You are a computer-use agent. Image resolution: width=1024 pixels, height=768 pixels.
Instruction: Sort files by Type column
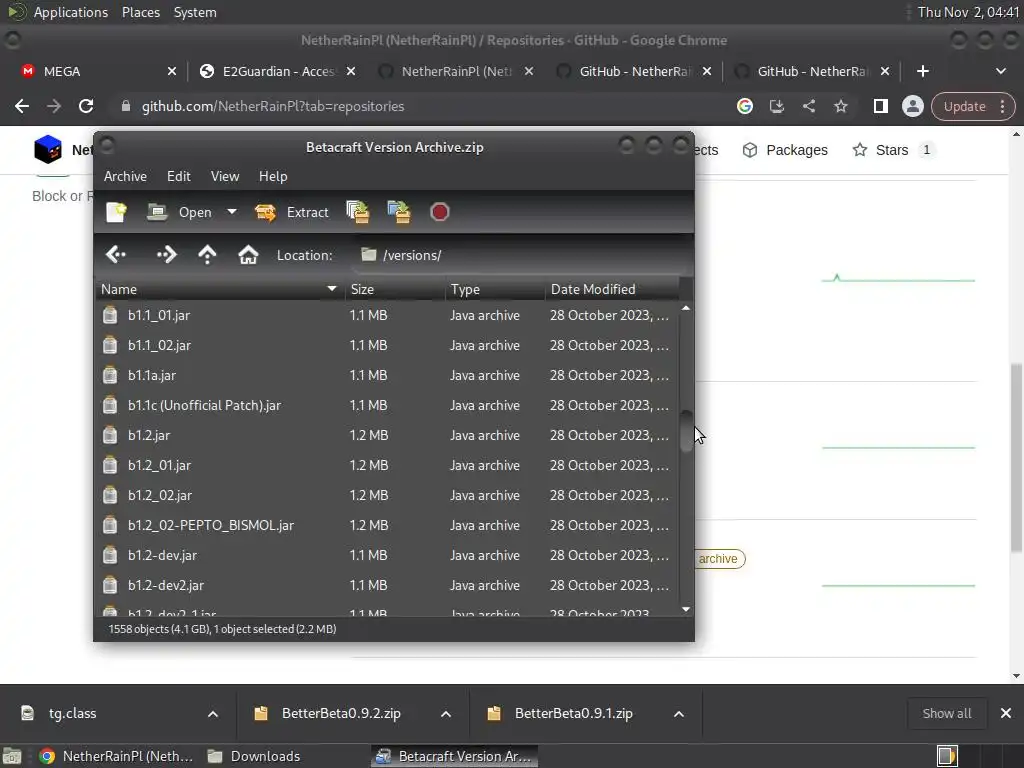tap(495, 289)
